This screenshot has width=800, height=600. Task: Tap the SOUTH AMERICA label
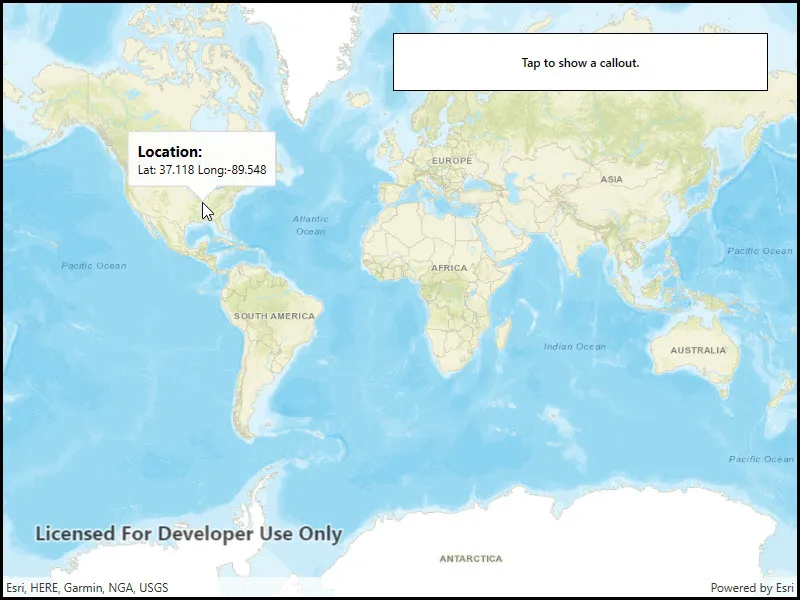pos(274,316)
